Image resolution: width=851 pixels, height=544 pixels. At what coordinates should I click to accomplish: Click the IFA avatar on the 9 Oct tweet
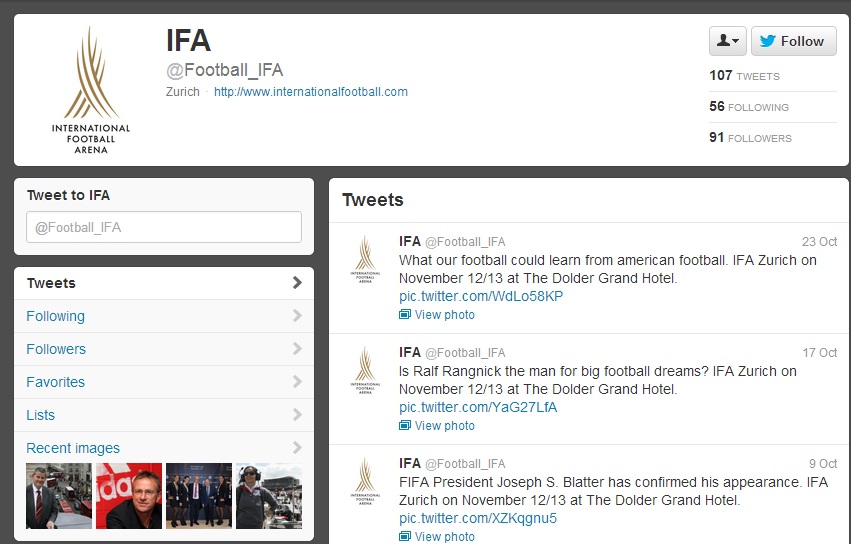[x=365, y=482]
